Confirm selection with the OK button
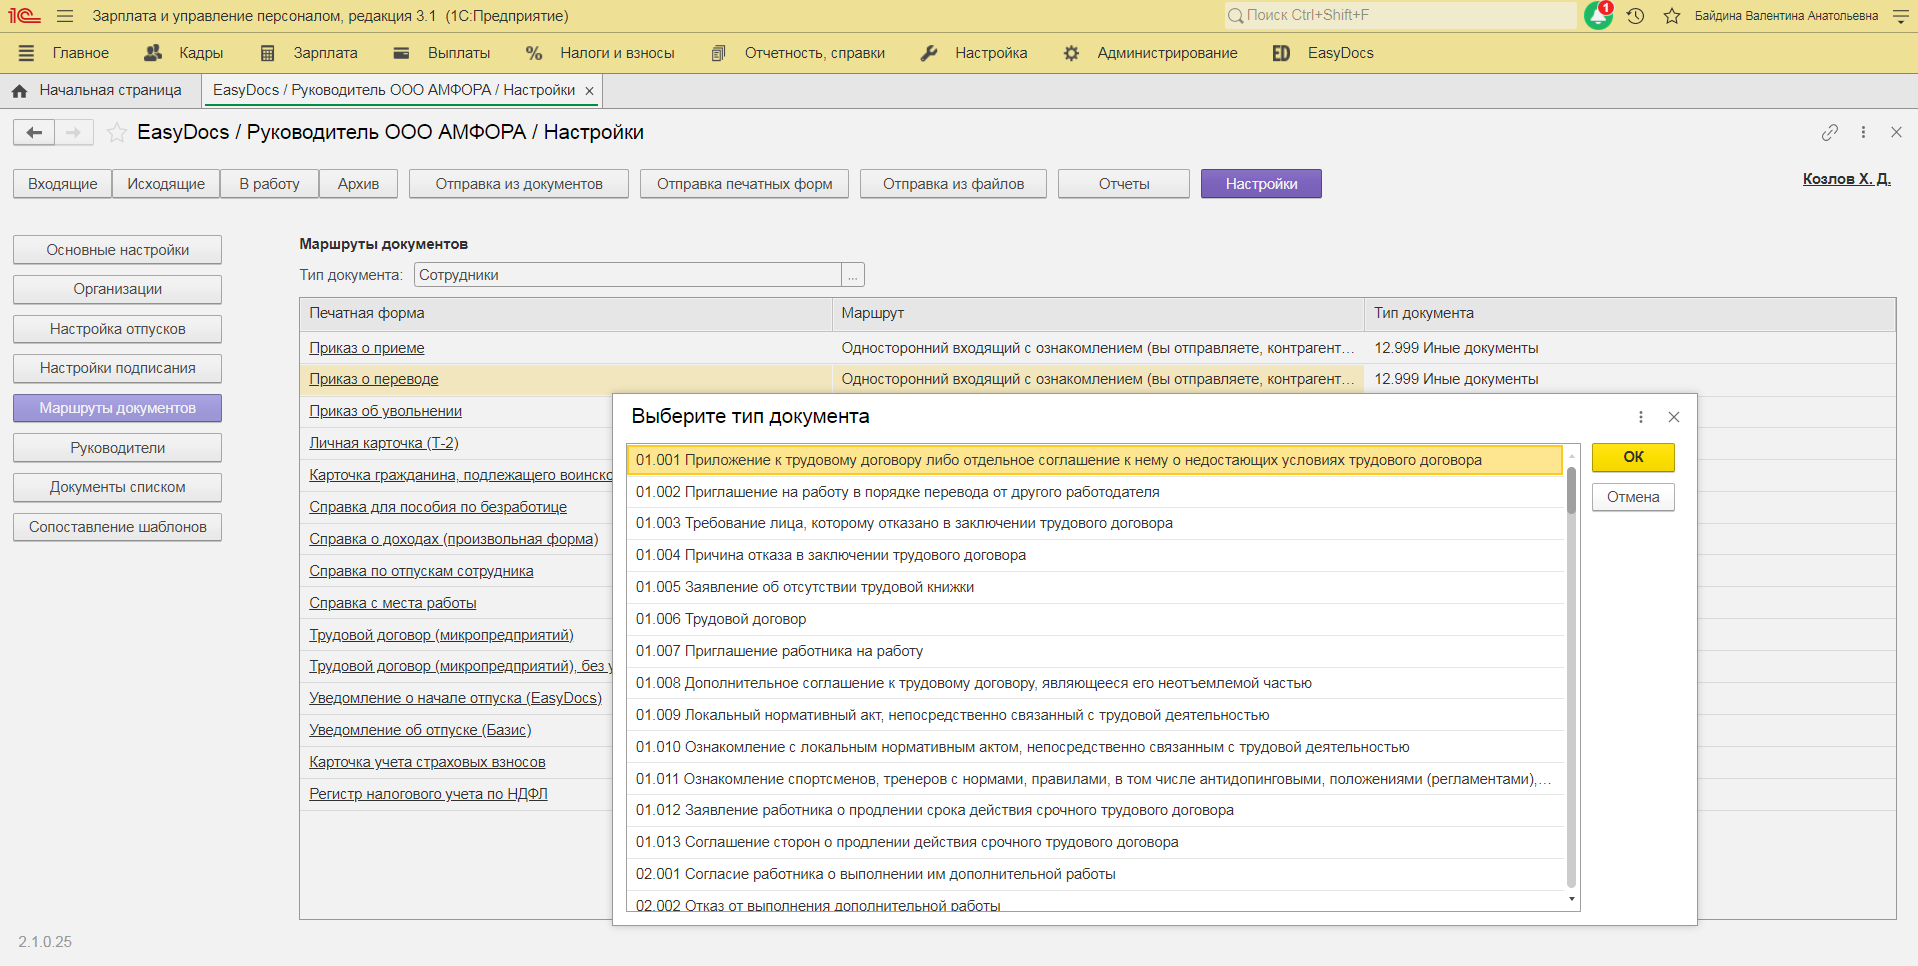This screenshot has width=1918, height=966. pos(1632,457)
